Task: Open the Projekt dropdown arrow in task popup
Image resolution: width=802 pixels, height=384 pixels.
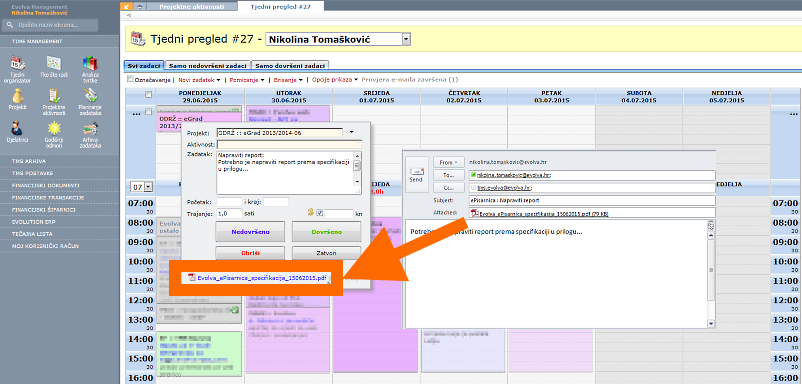Action: pyautogui.click(x=351, y=132)
